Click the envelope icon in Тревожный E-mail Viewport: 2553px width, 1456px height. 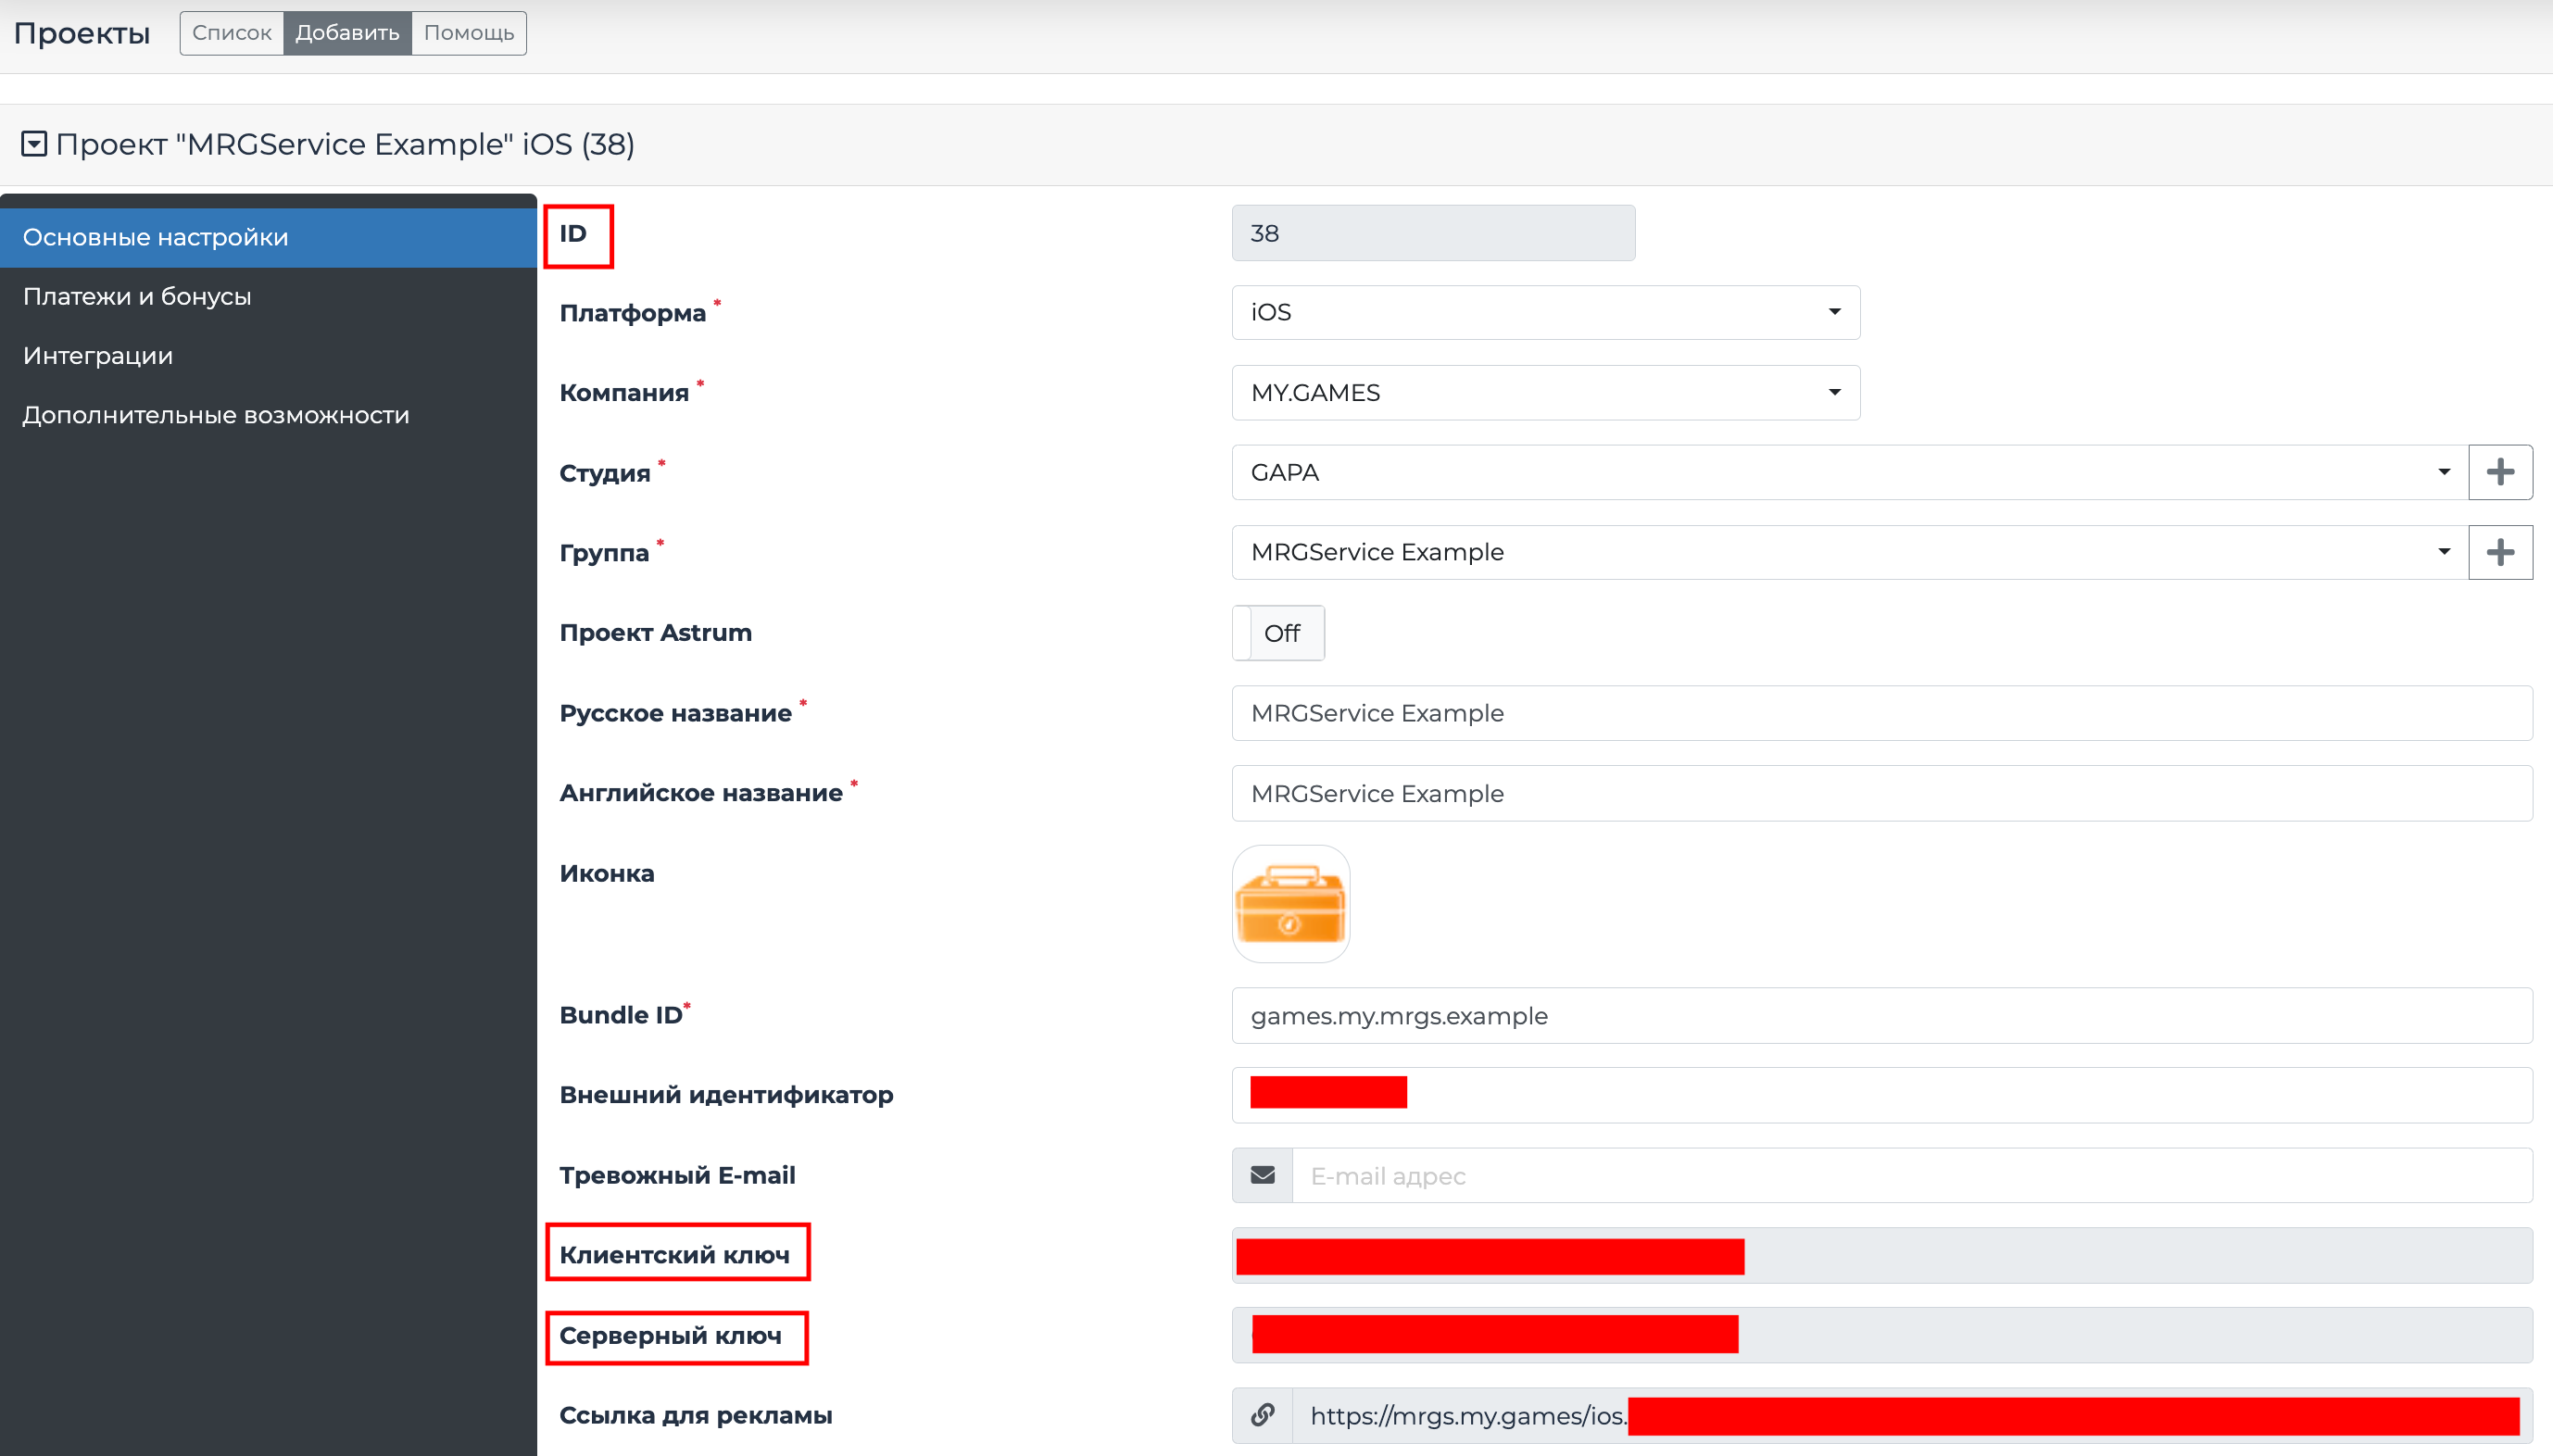(1262, 1175)
